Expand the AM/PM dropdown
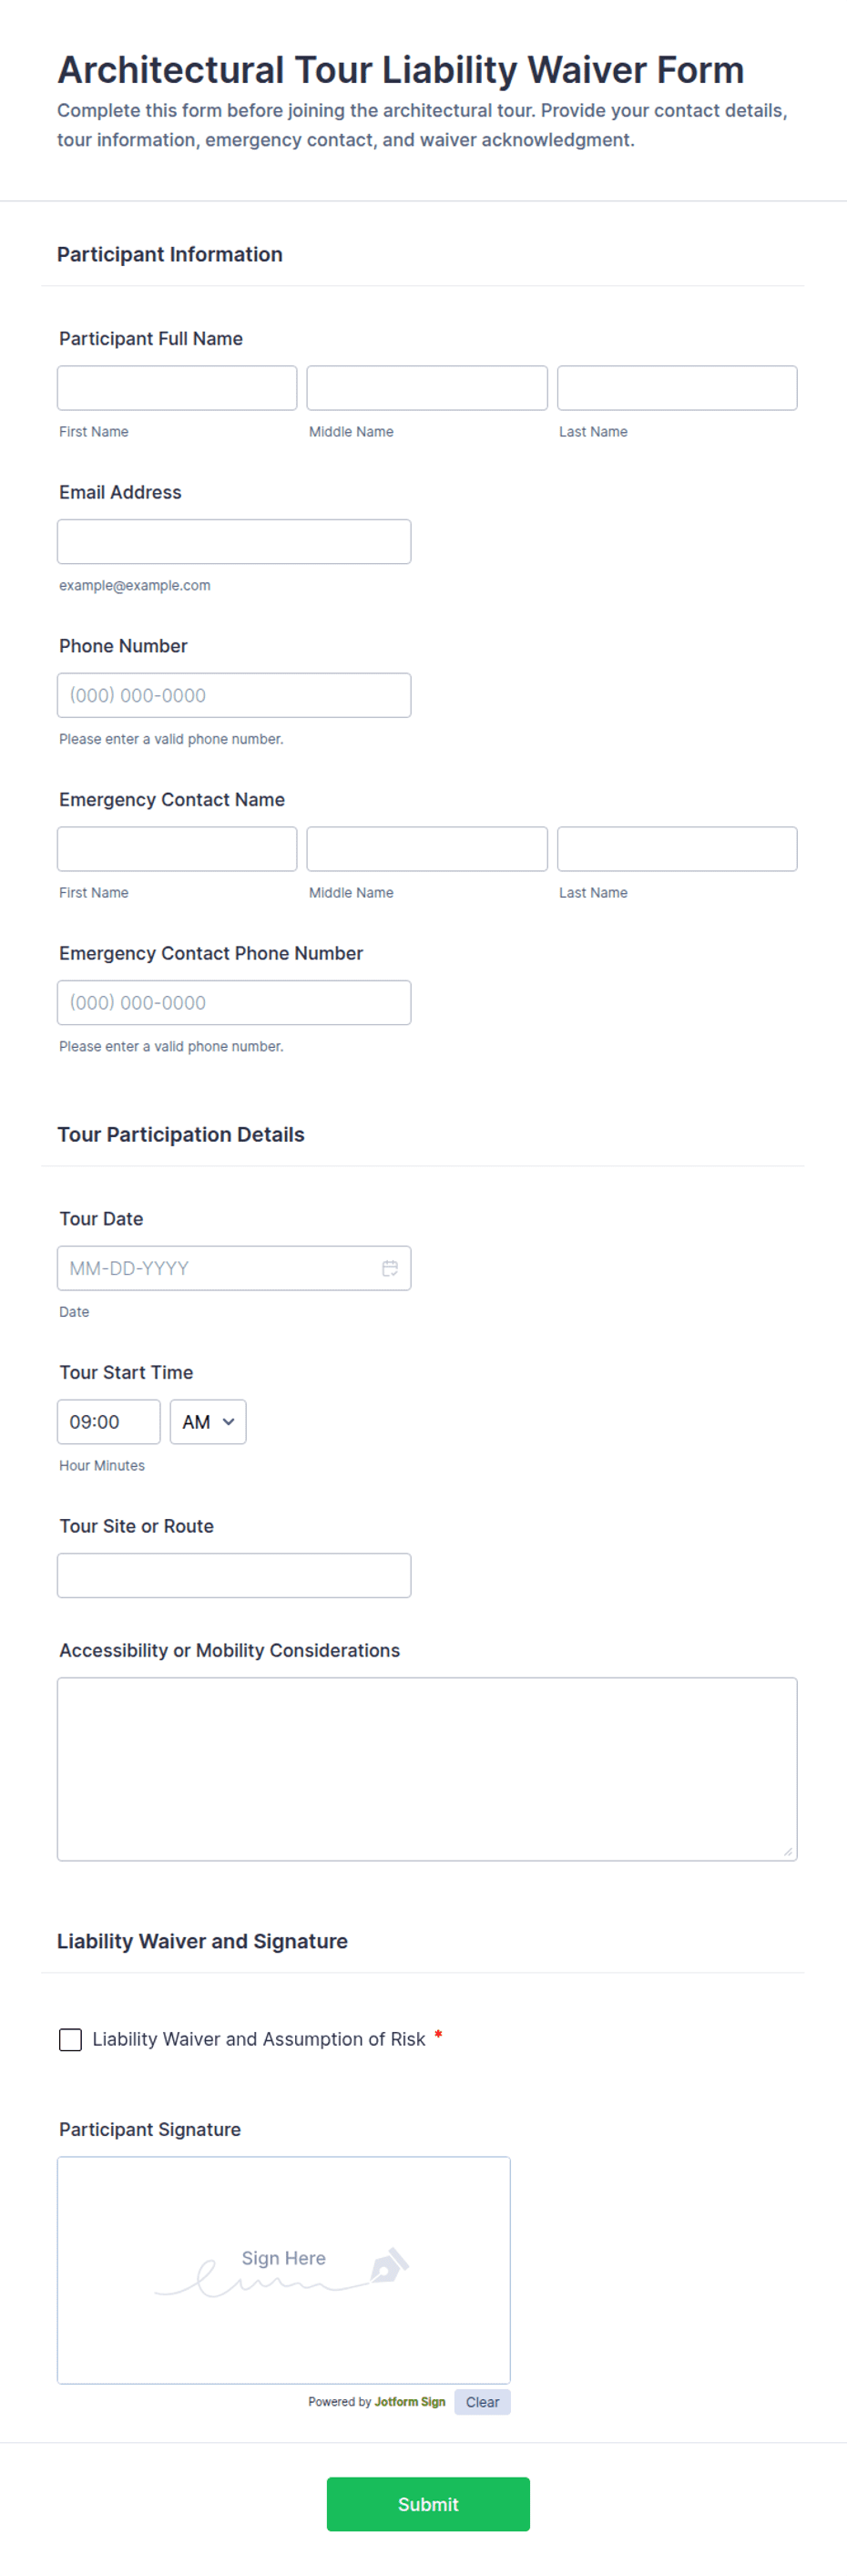This screenshot has width=847, height=2576. click(208, 1422)
